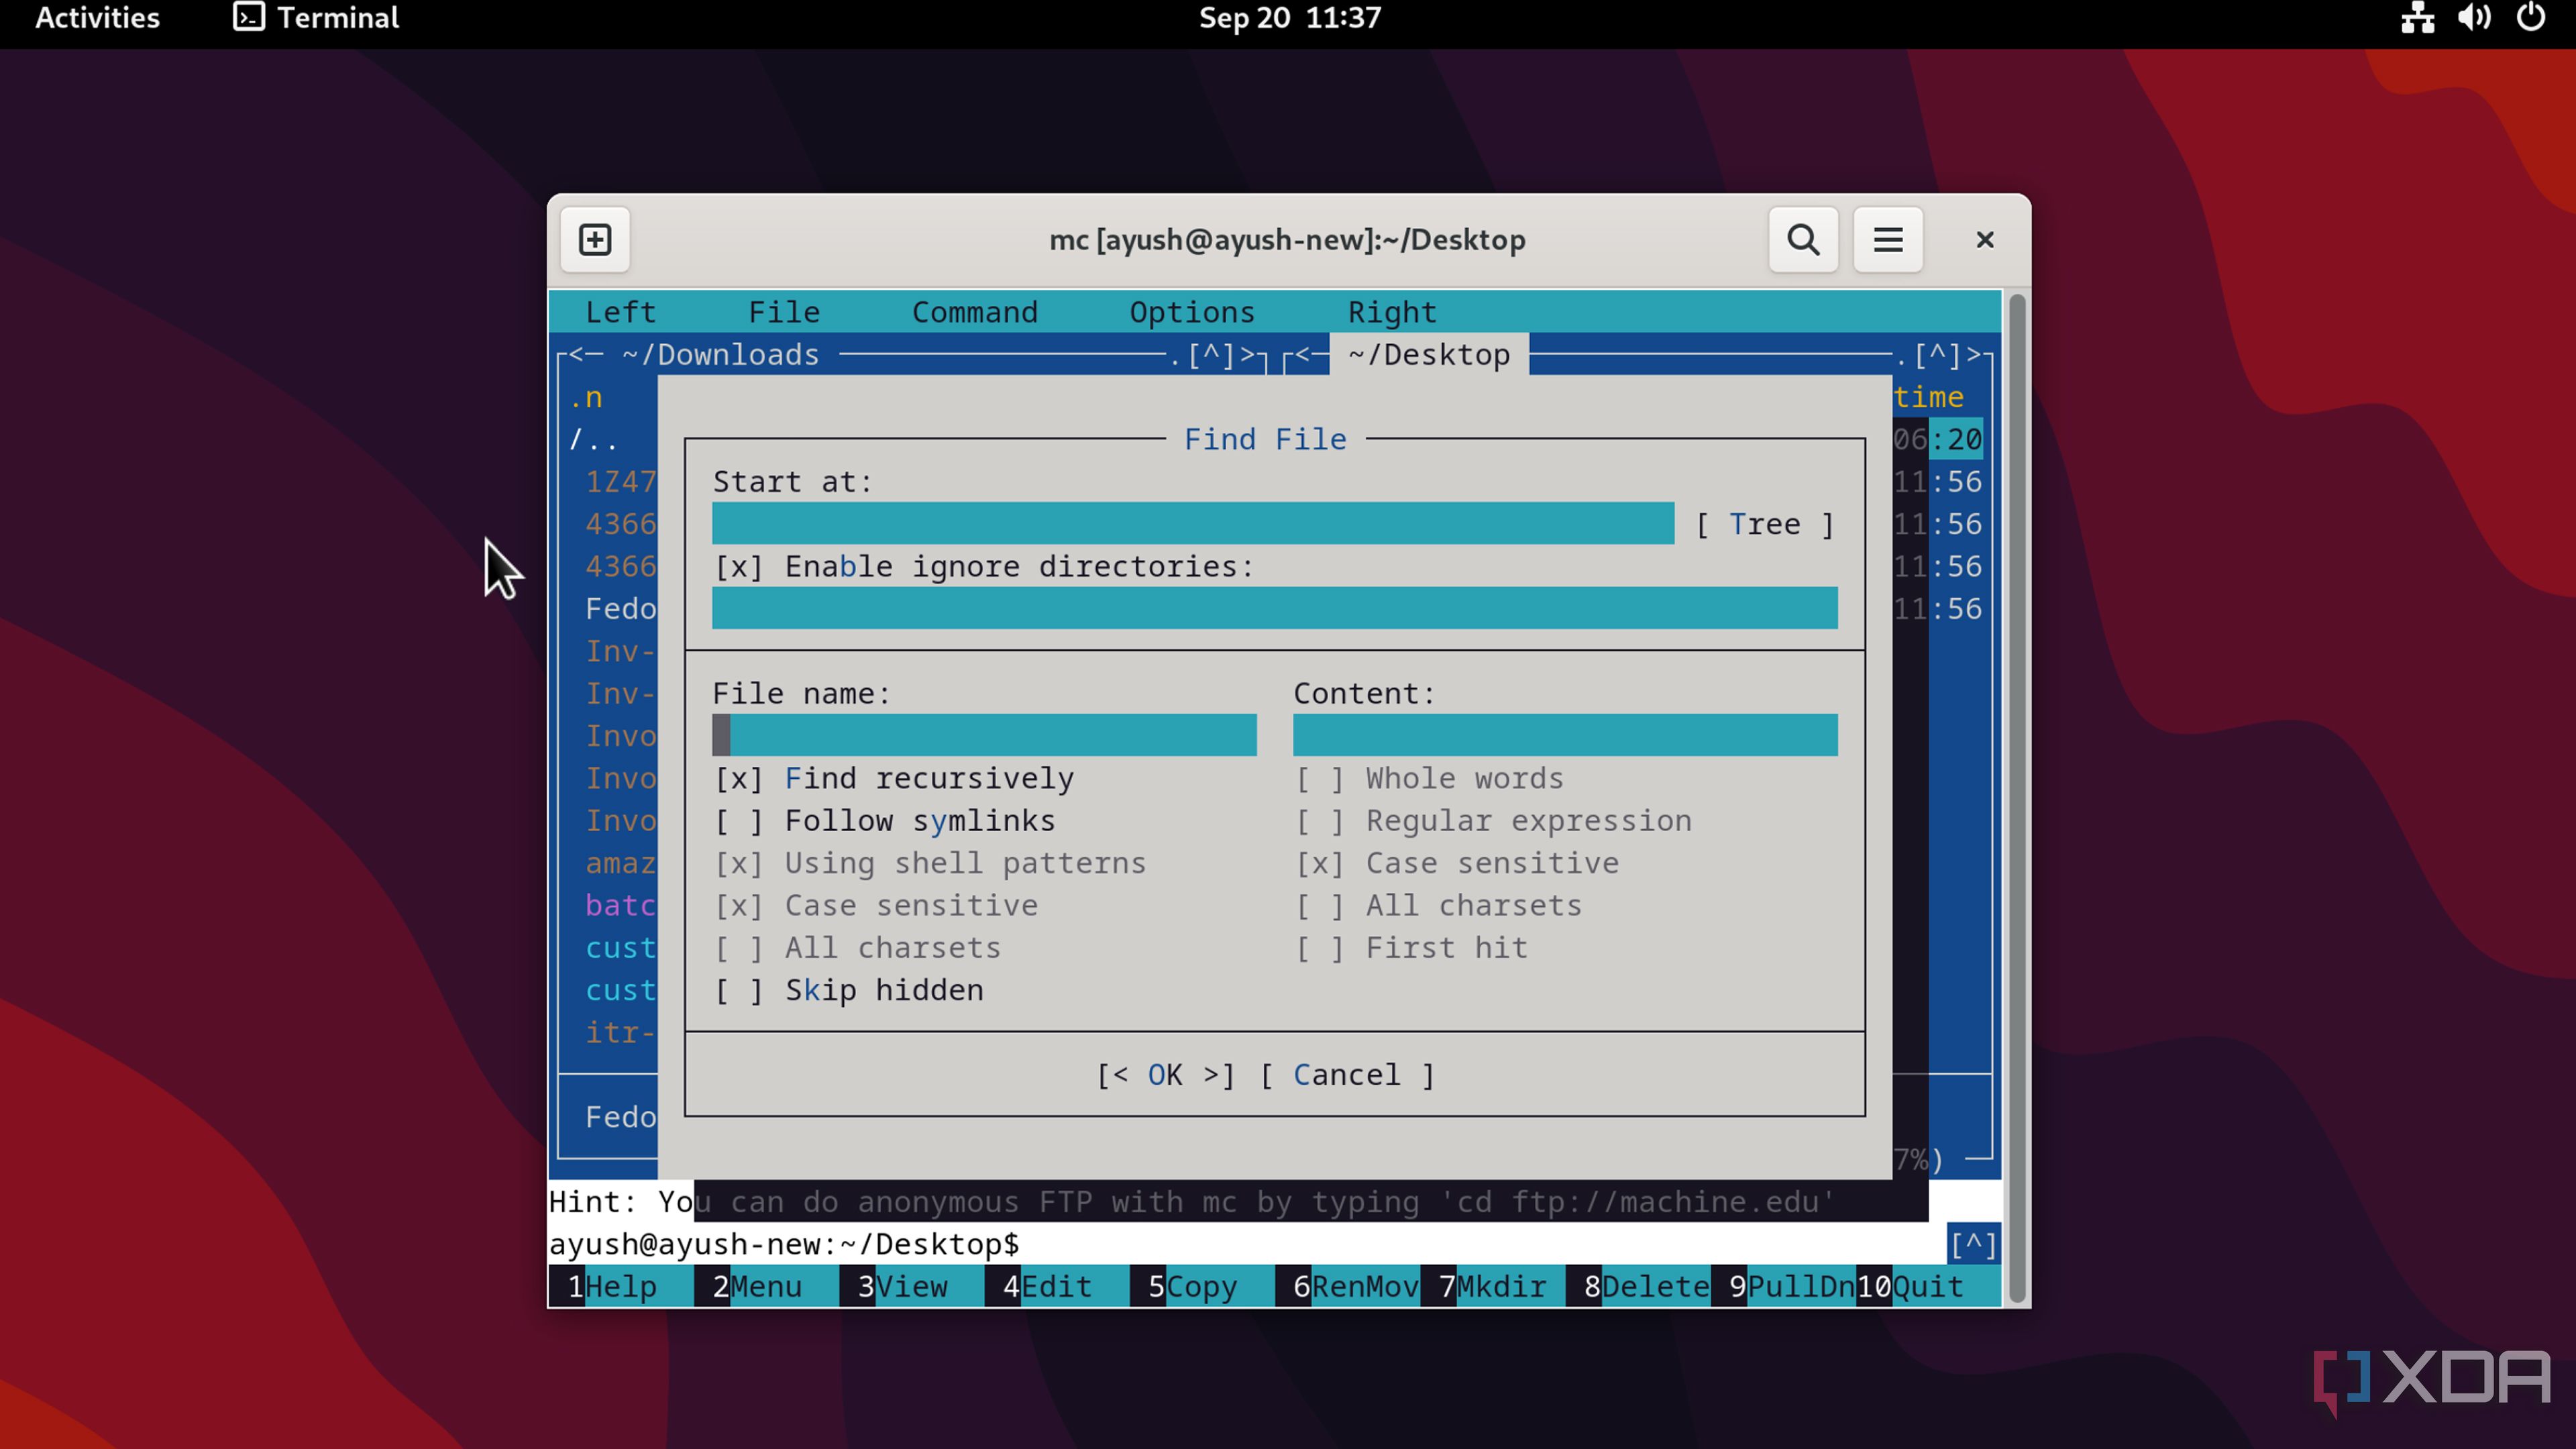2576x1449 pixels.
Task: Uncheck Enable ignore directories option
Action: pyautogui.click(x=739, y=567)
